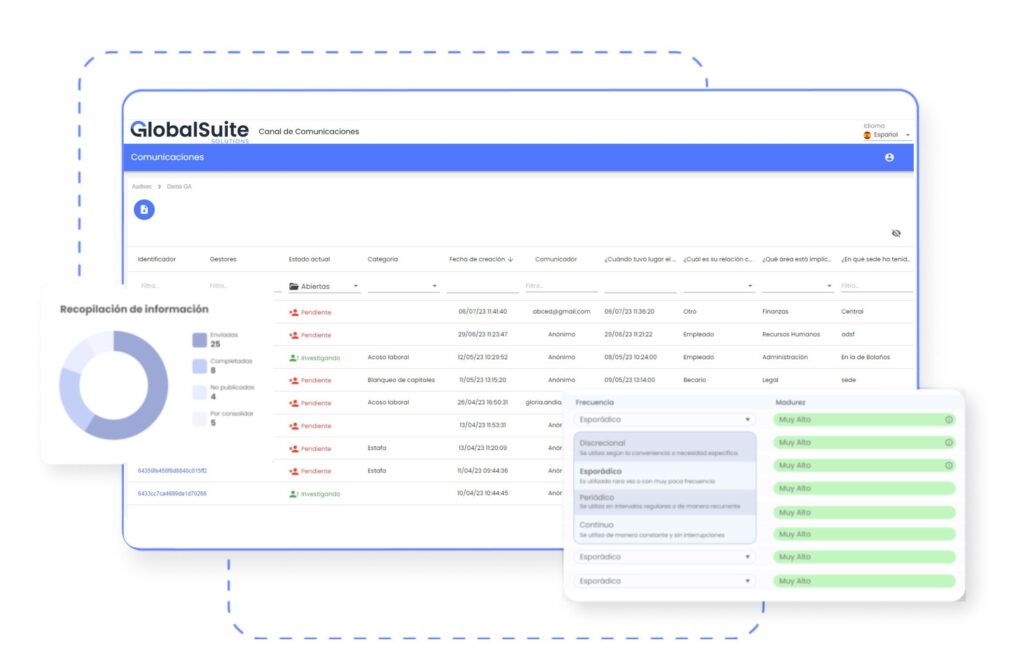This screenshot has height=662, width=1024.
Task: Click the folder icon beside Abiertas filter
Action: [x=294, y=286]
